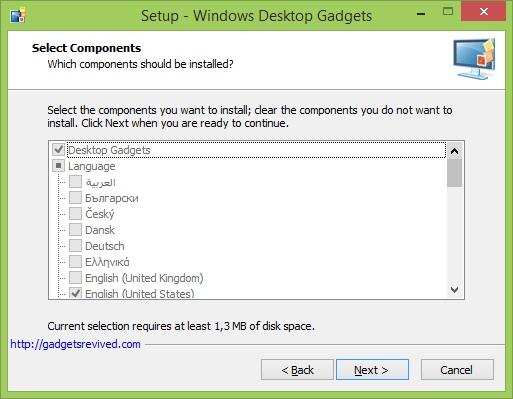Viewport: 513px width, 399px height.
Task: Check the Dansk language option
Action: click(x=75, y=230)
